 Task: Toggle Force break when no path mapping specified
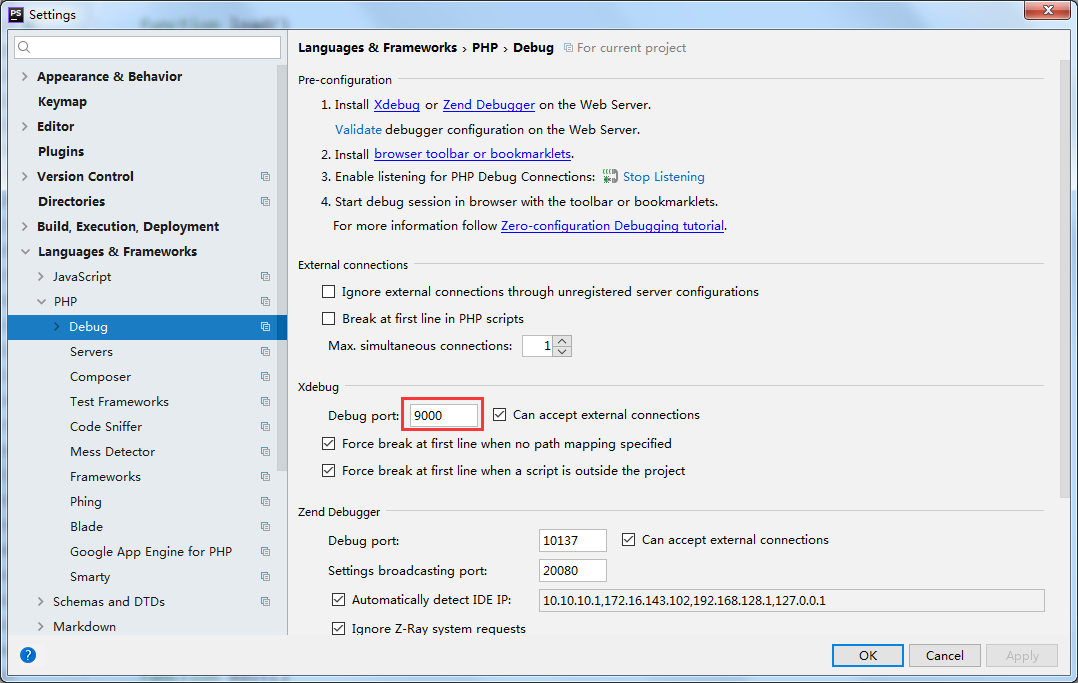click(329, 444)
